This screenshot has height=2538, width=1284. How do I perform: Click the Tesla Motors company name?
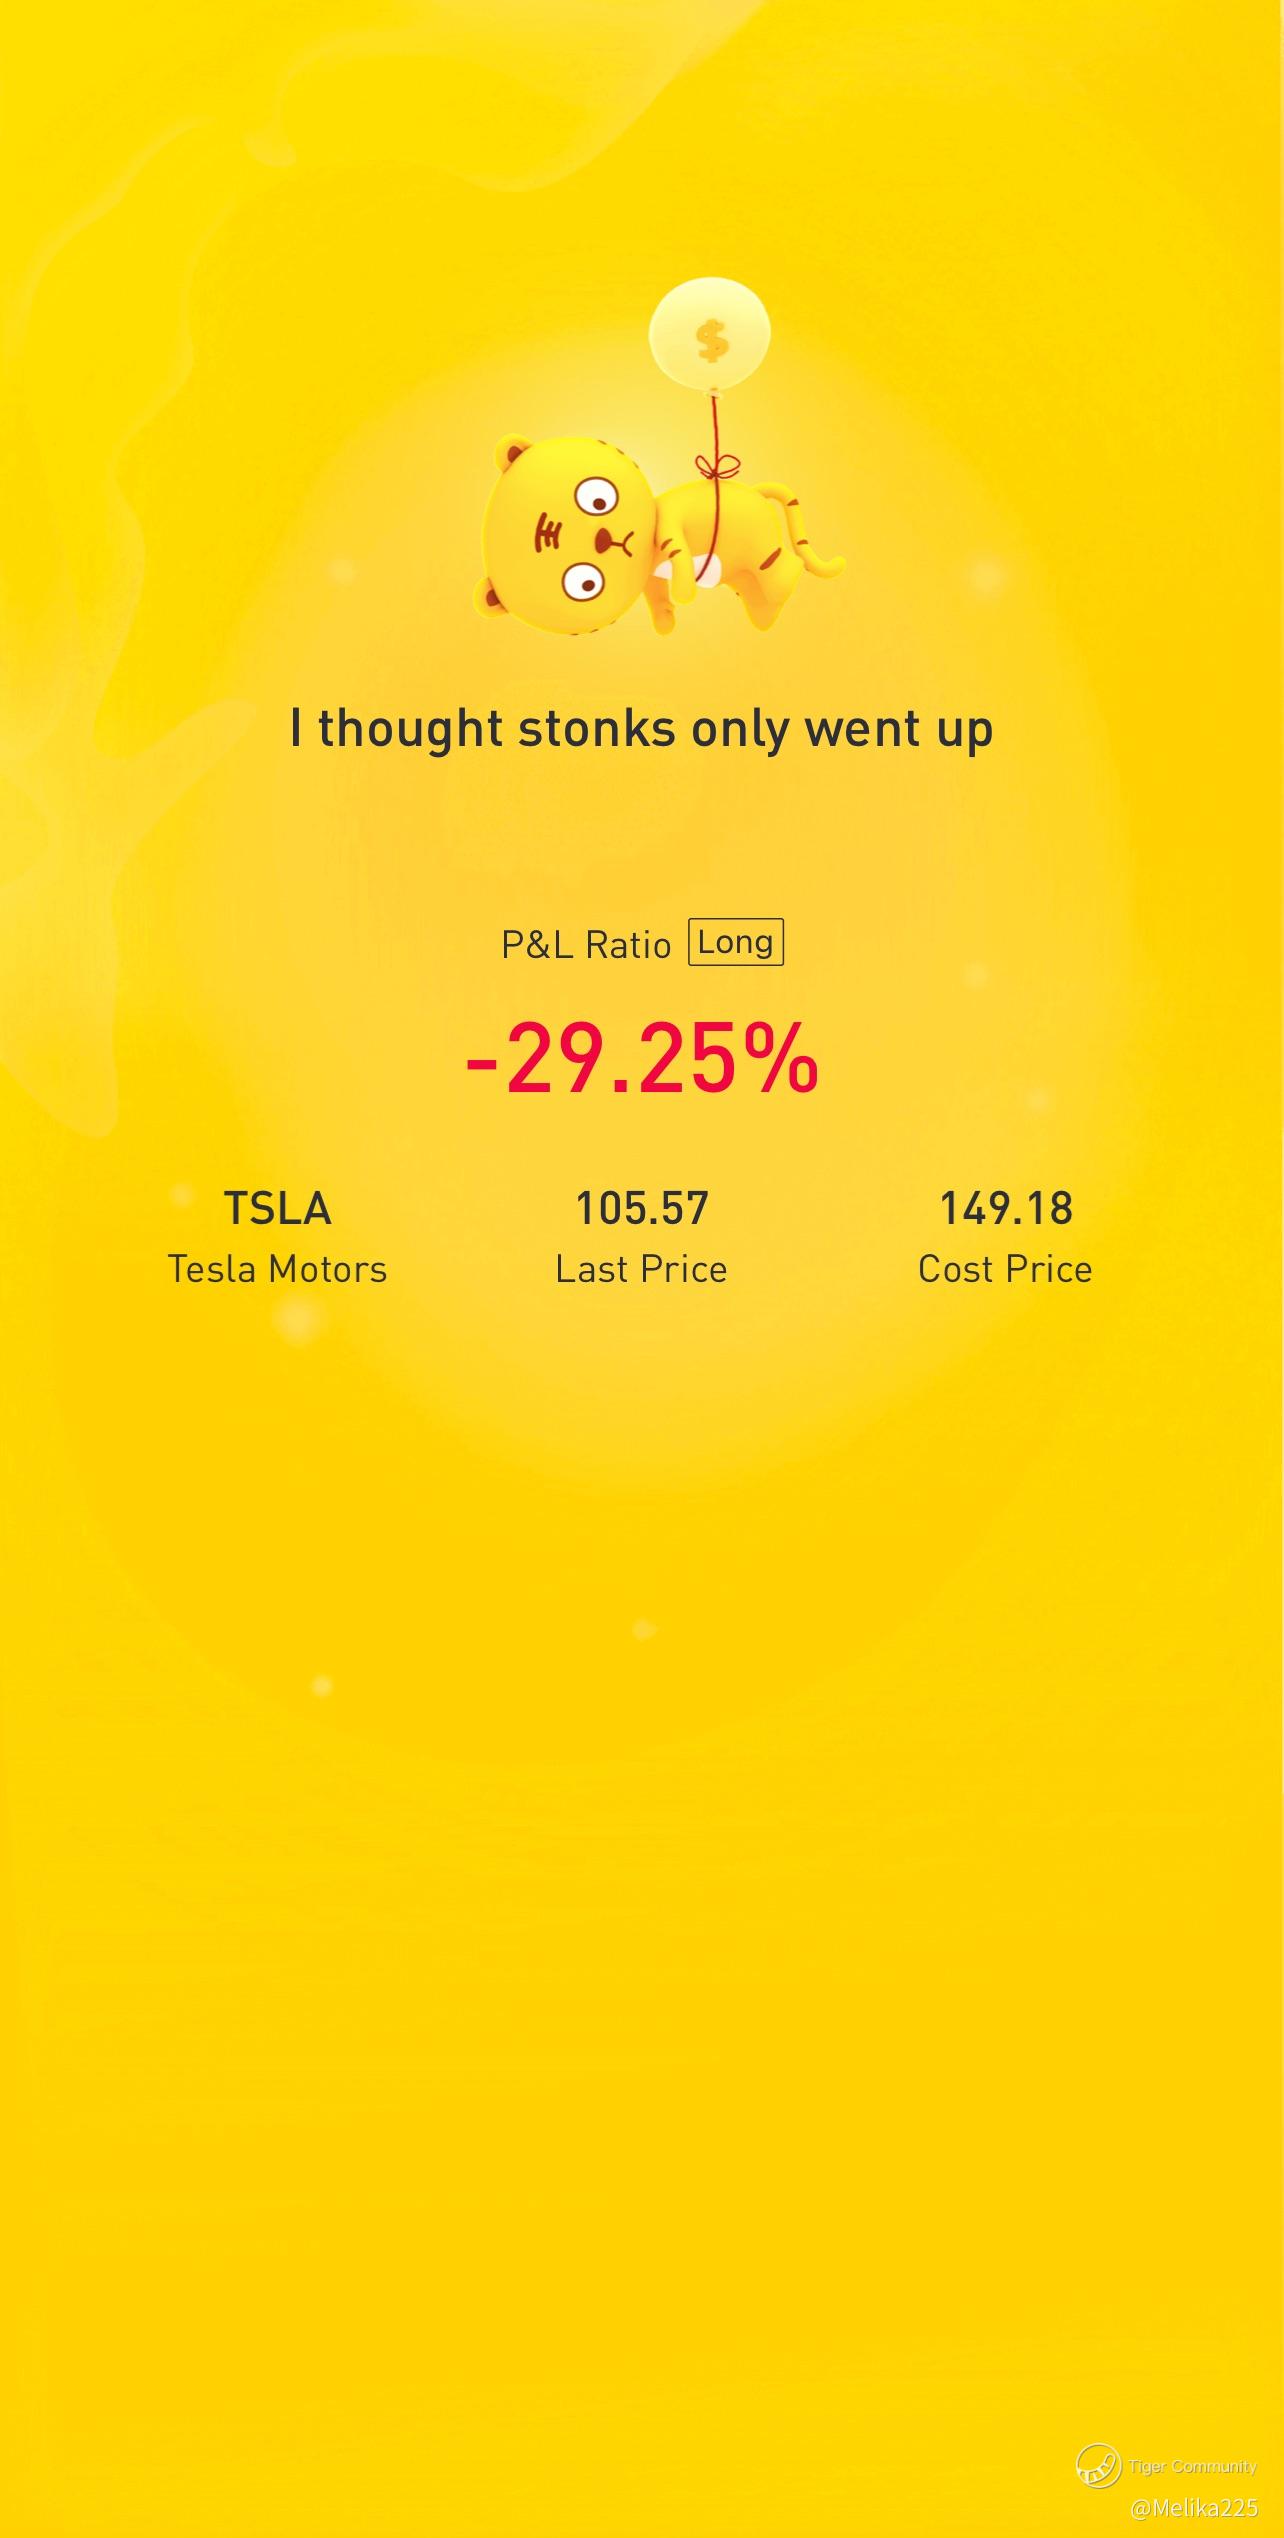pos(277,1269)
